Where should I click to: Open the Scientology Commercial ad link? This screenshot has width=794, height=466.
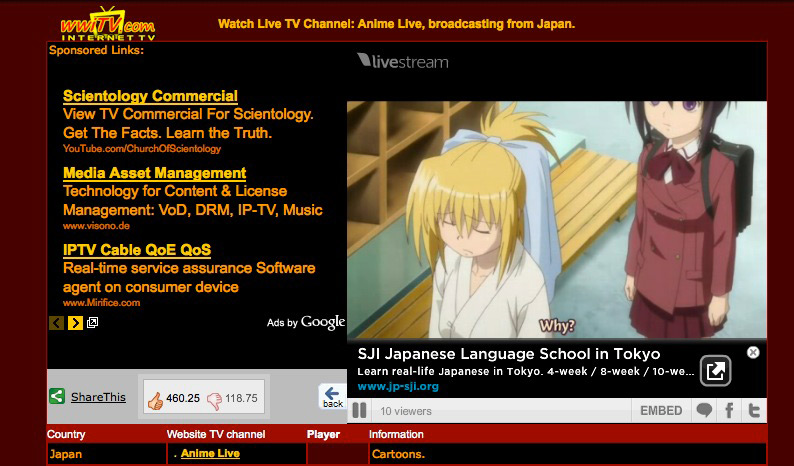[x=150, y=96]
